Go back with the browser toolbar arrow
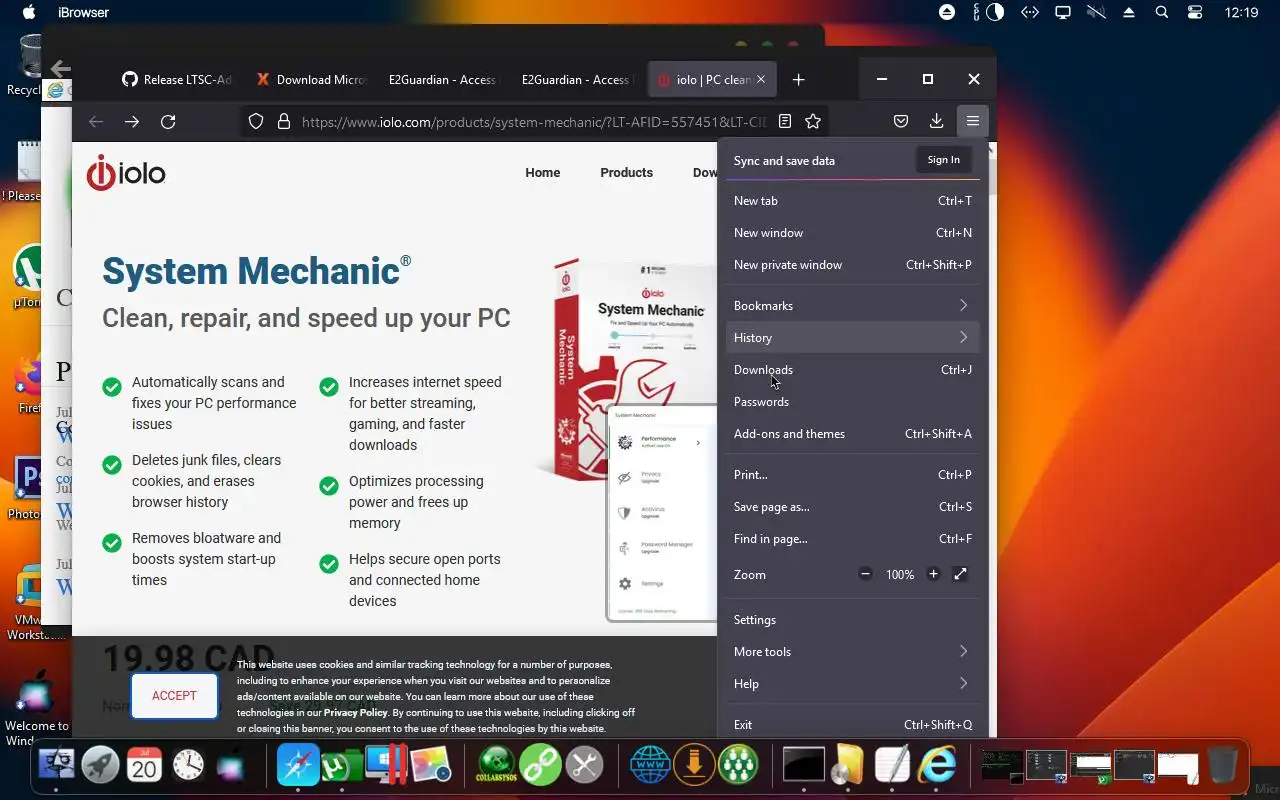Screen dimensions: 1280x800 (96, 121)
